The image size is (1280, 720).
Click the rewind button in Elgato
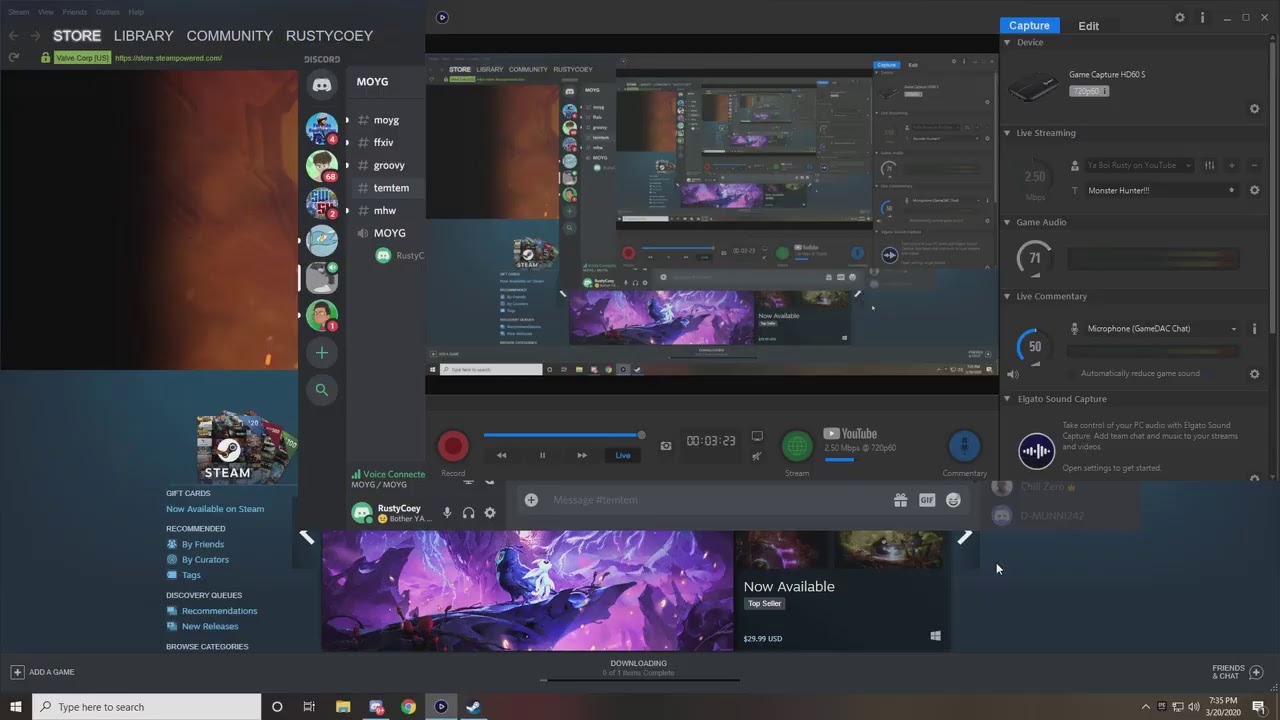[502, 455]
